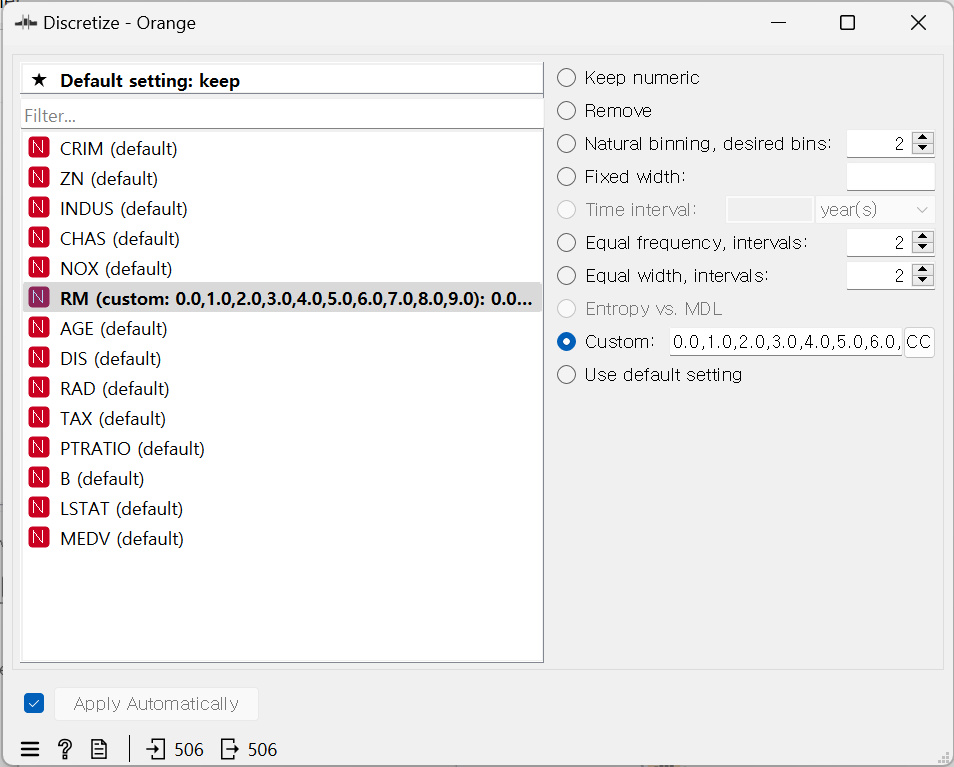Select Equal frequency radio button
The image size is (954, 767).
566,242
